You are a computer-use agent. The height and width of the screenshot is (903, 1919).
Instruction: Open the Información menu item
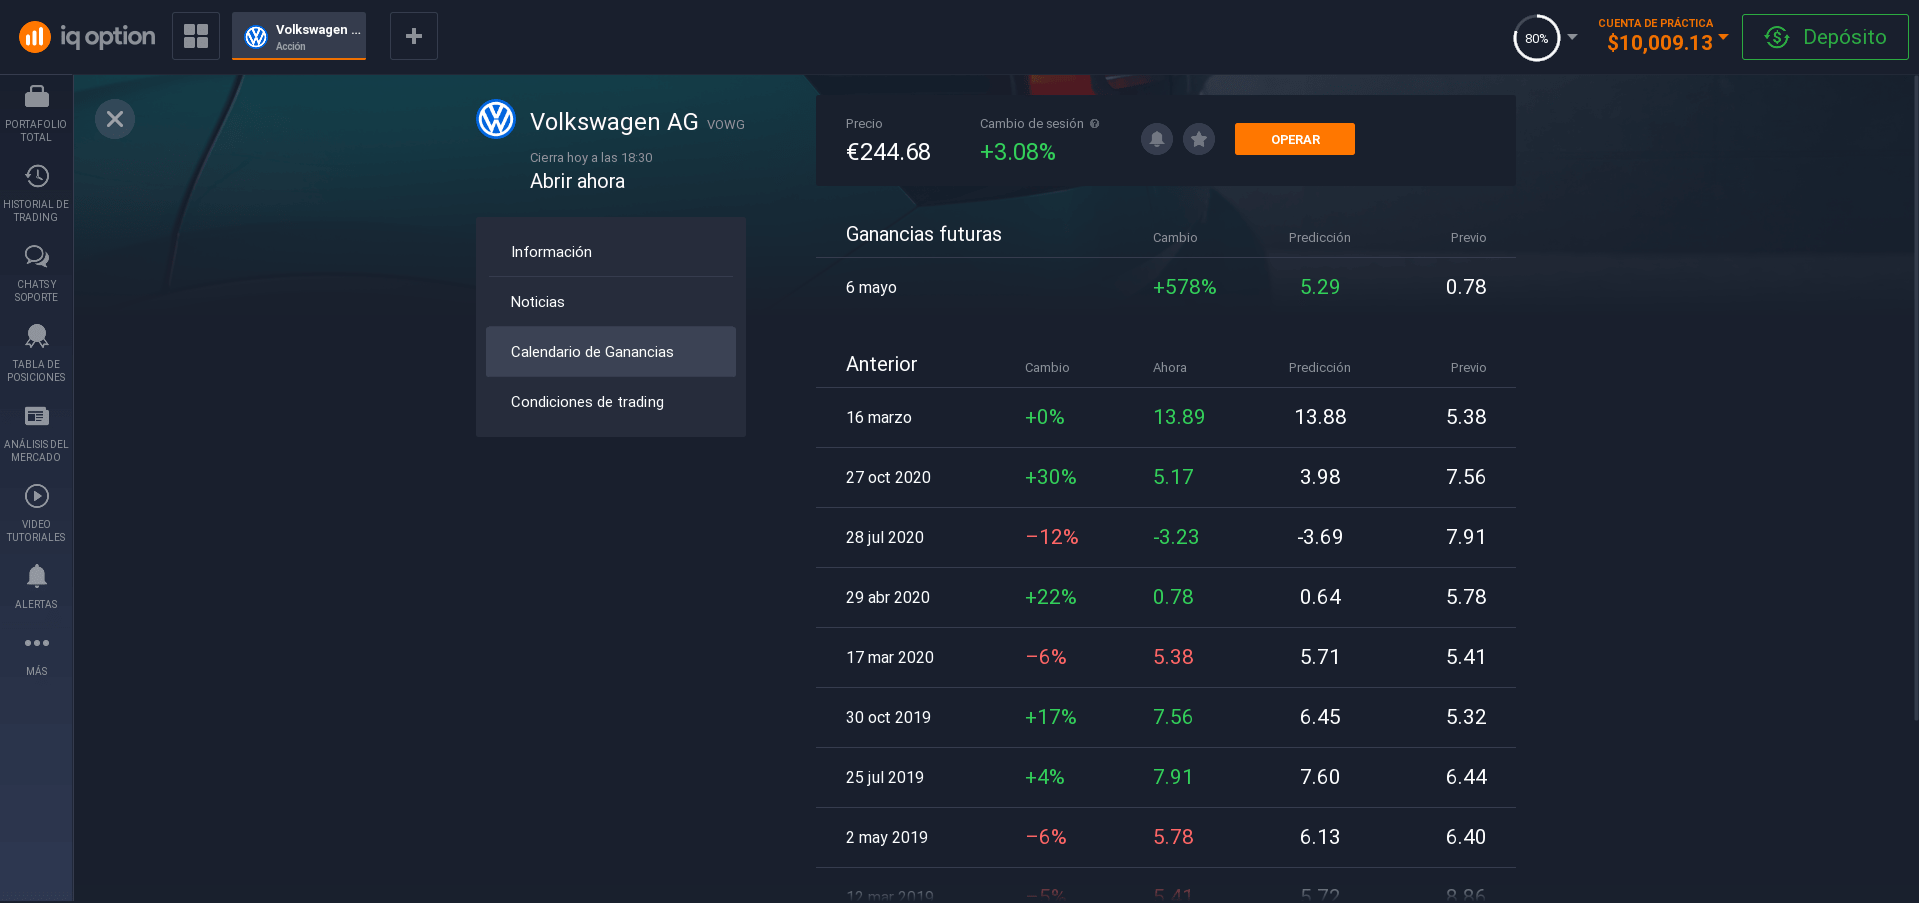[x=611, y=252]
